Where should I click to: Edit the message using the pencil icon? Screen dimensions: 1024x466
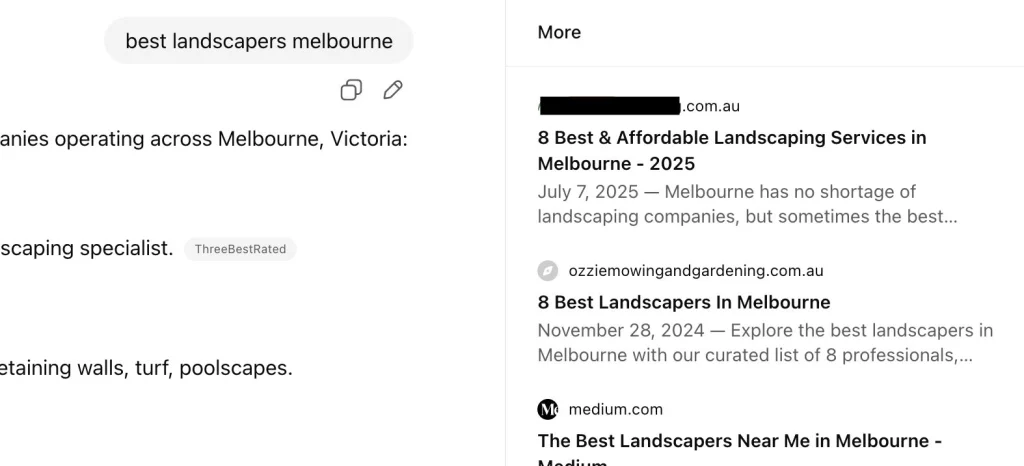(x=393, y=91)
